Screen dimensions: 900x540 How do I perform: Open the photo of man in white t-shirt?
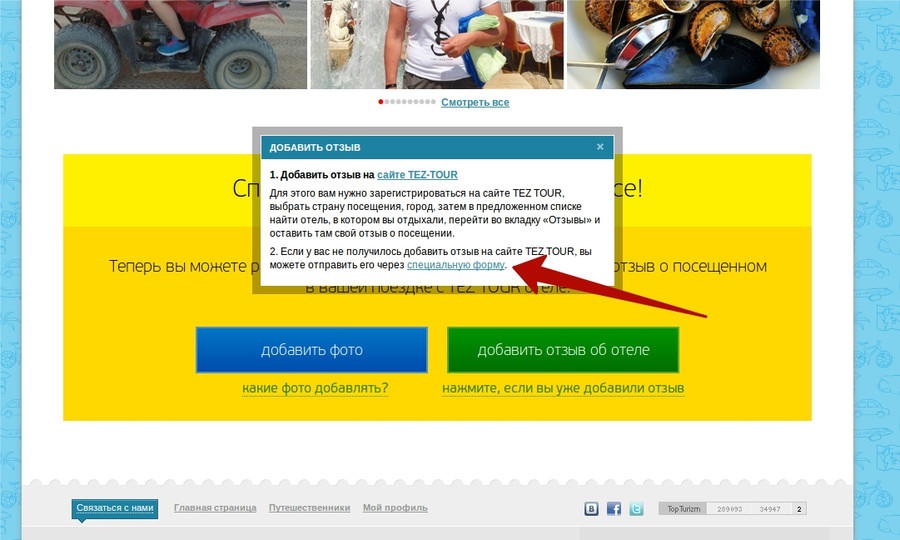(437, 44)
